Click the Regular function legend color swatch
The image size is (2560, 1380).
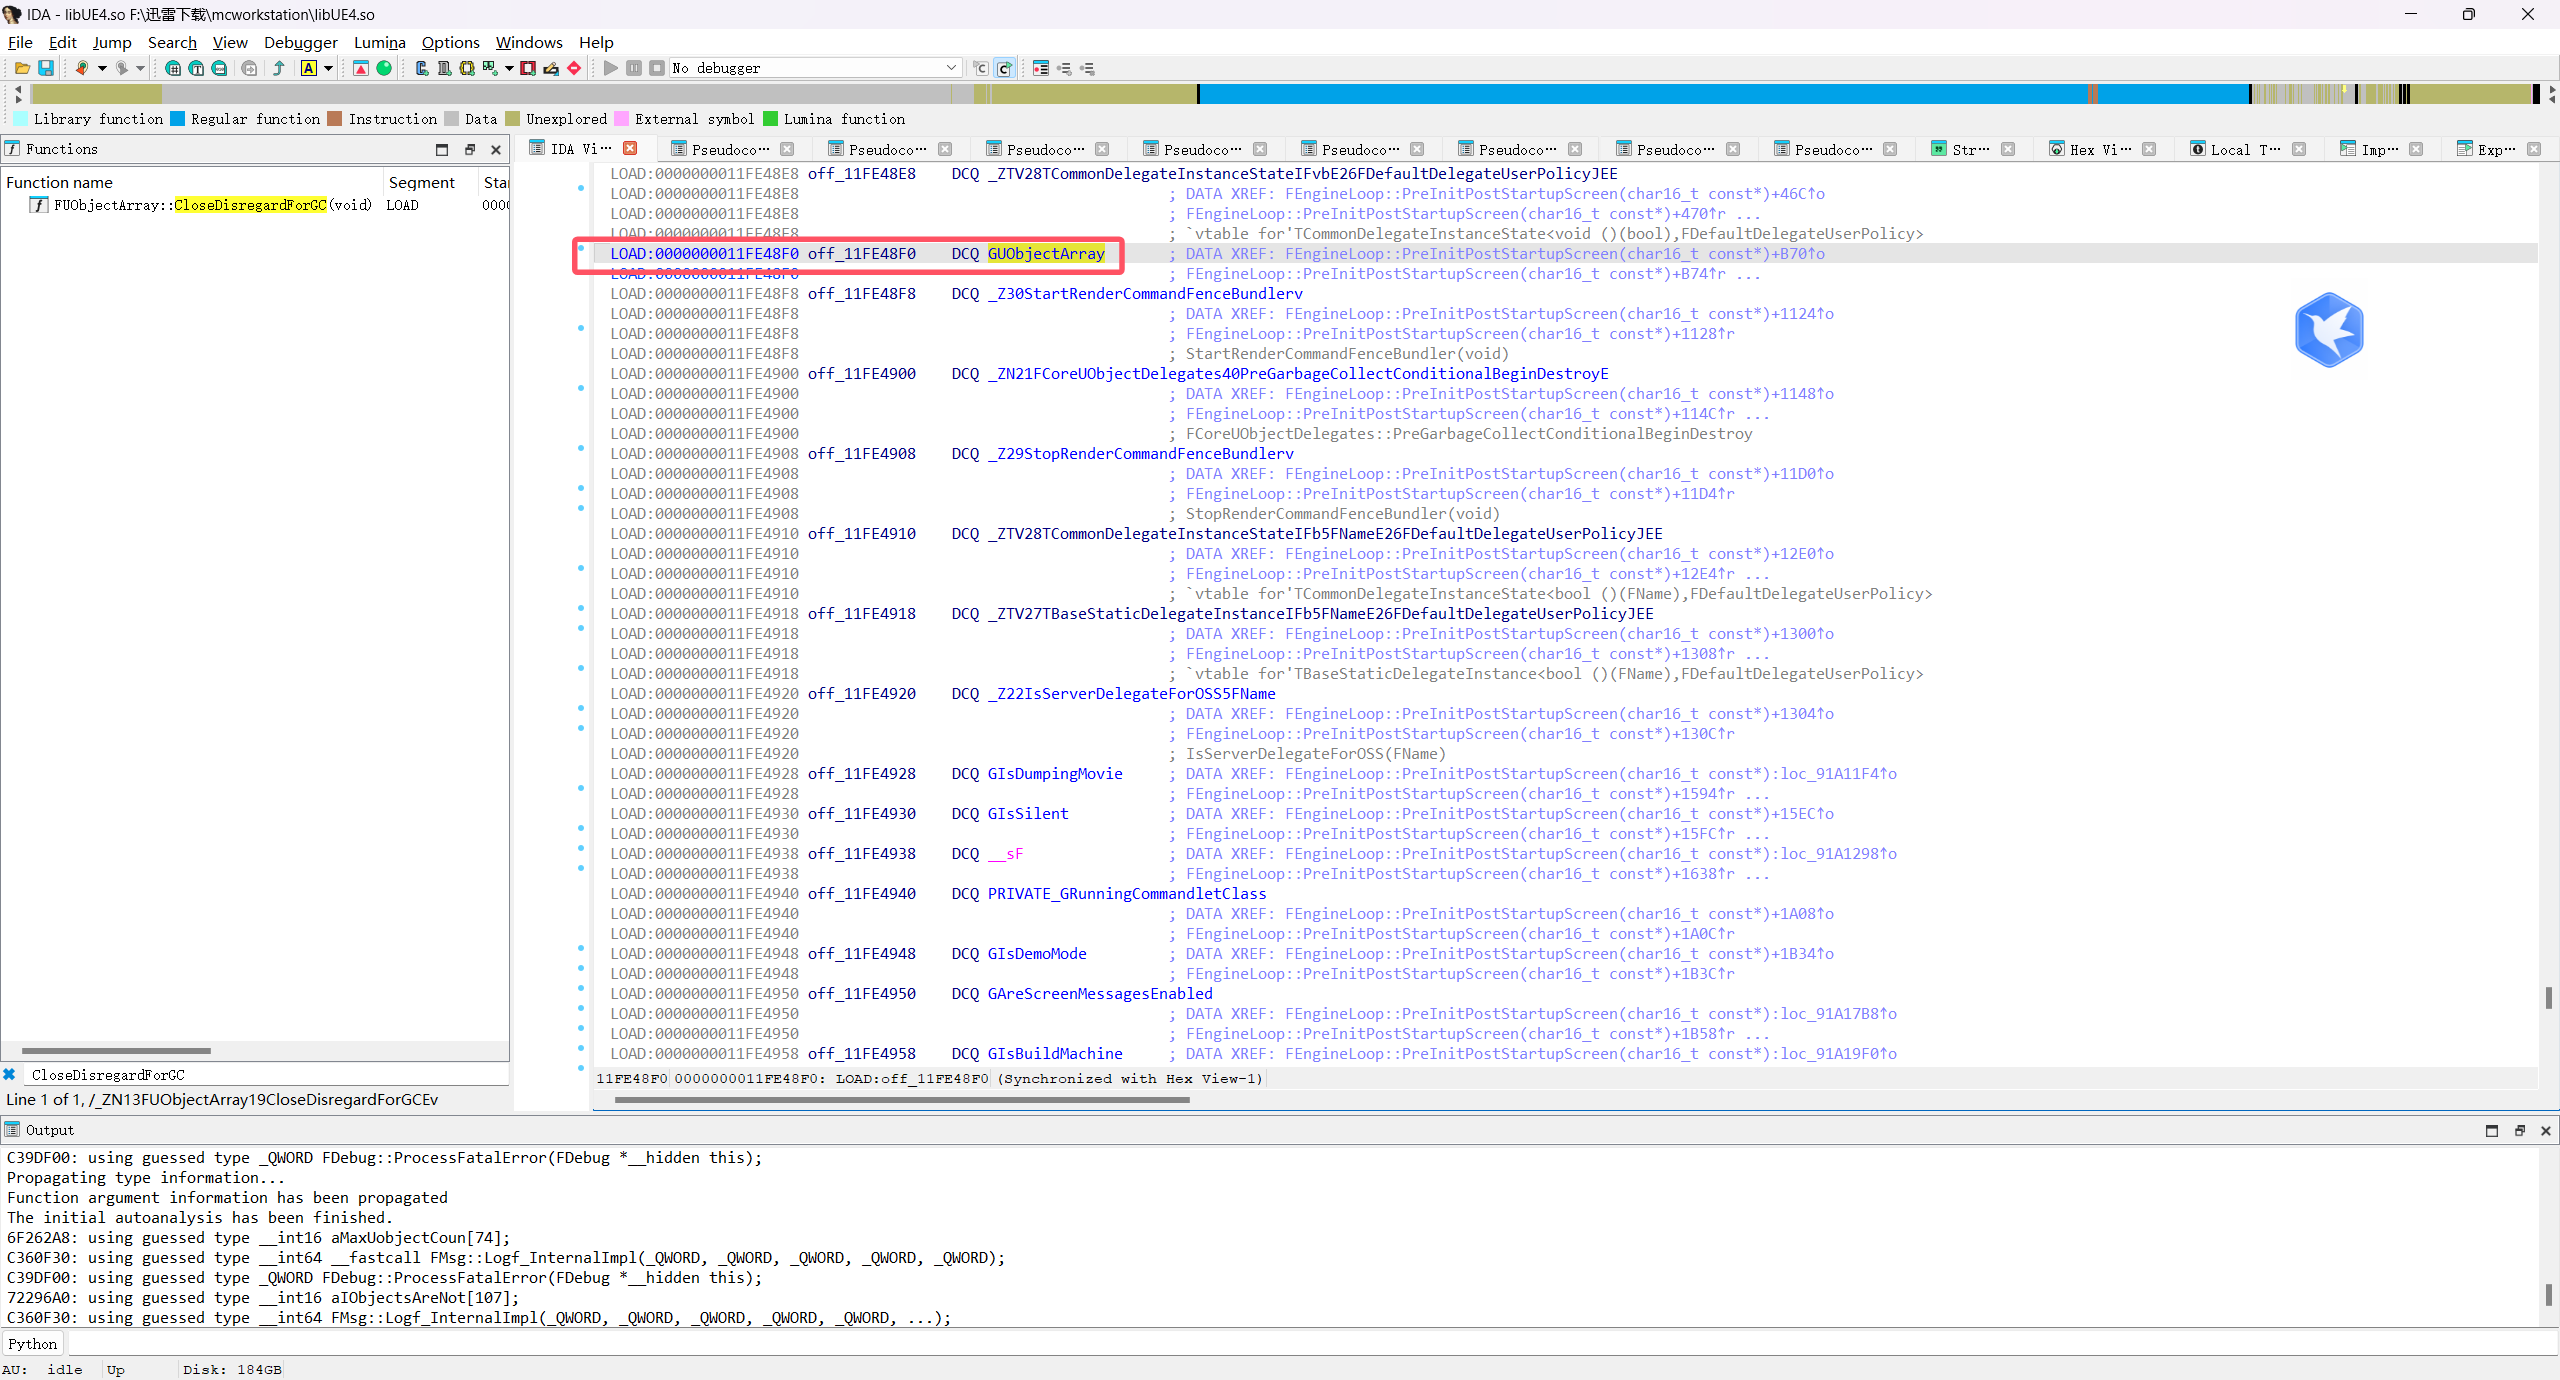[178, 119]
